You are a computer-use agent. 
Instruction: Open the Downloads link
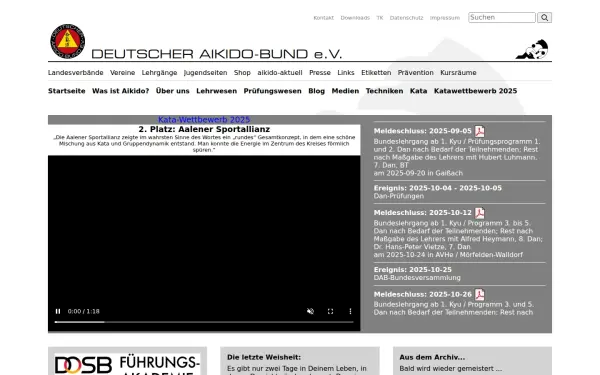tap(355, 18)
